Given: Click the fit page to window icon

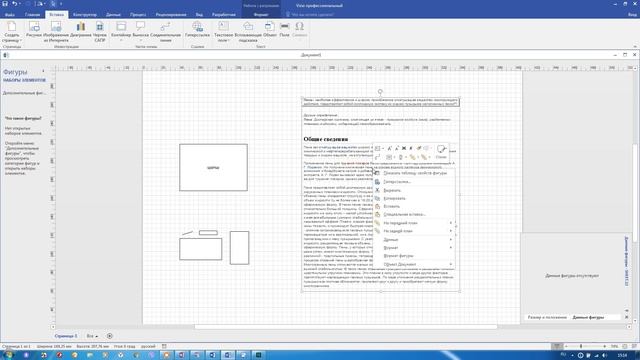Looking at the screenshot, I should [x=624, y=346].
